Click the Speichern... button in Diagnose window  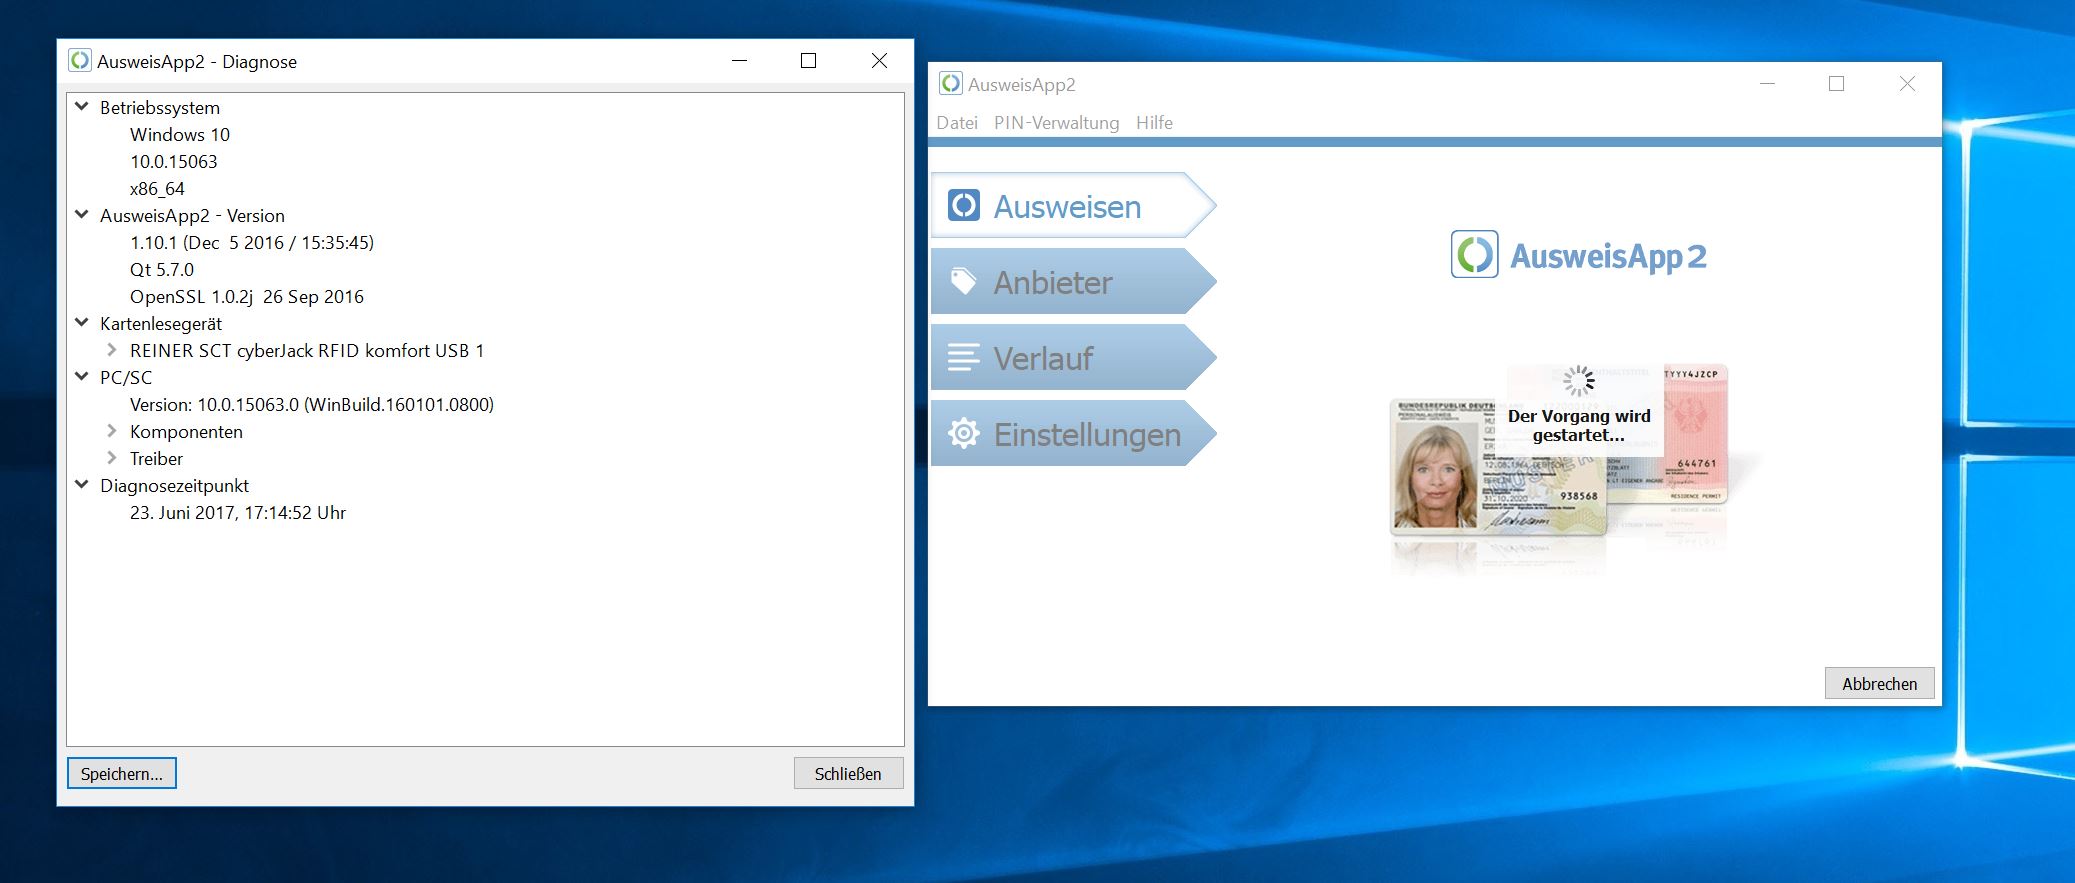122,773
